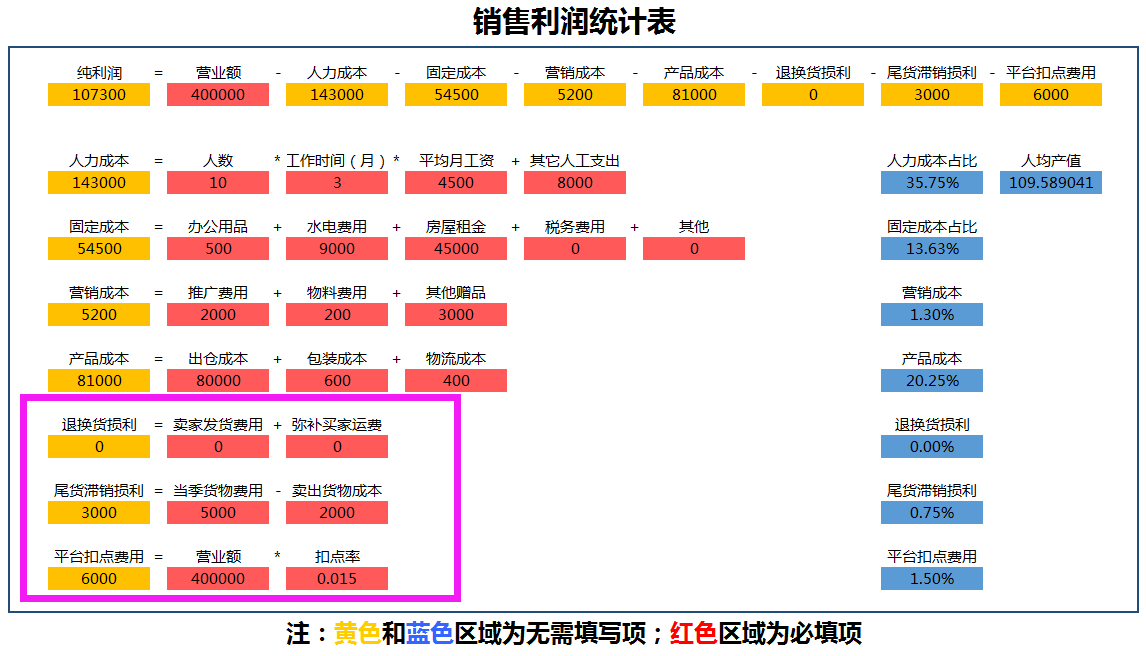The height and width of the screenshot is (656, 1146).
Task: Click the 房屋租金 label
Action: (456, 227)
